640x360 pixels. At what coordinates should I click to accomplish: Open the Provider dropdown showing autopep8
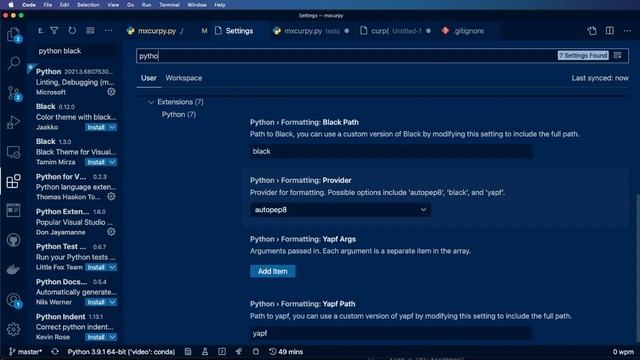(340, 210)
